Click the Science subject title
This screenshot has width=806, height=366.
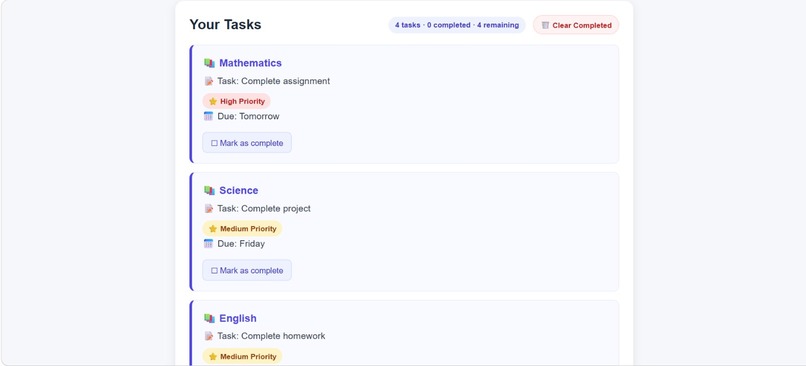point(239,190)
